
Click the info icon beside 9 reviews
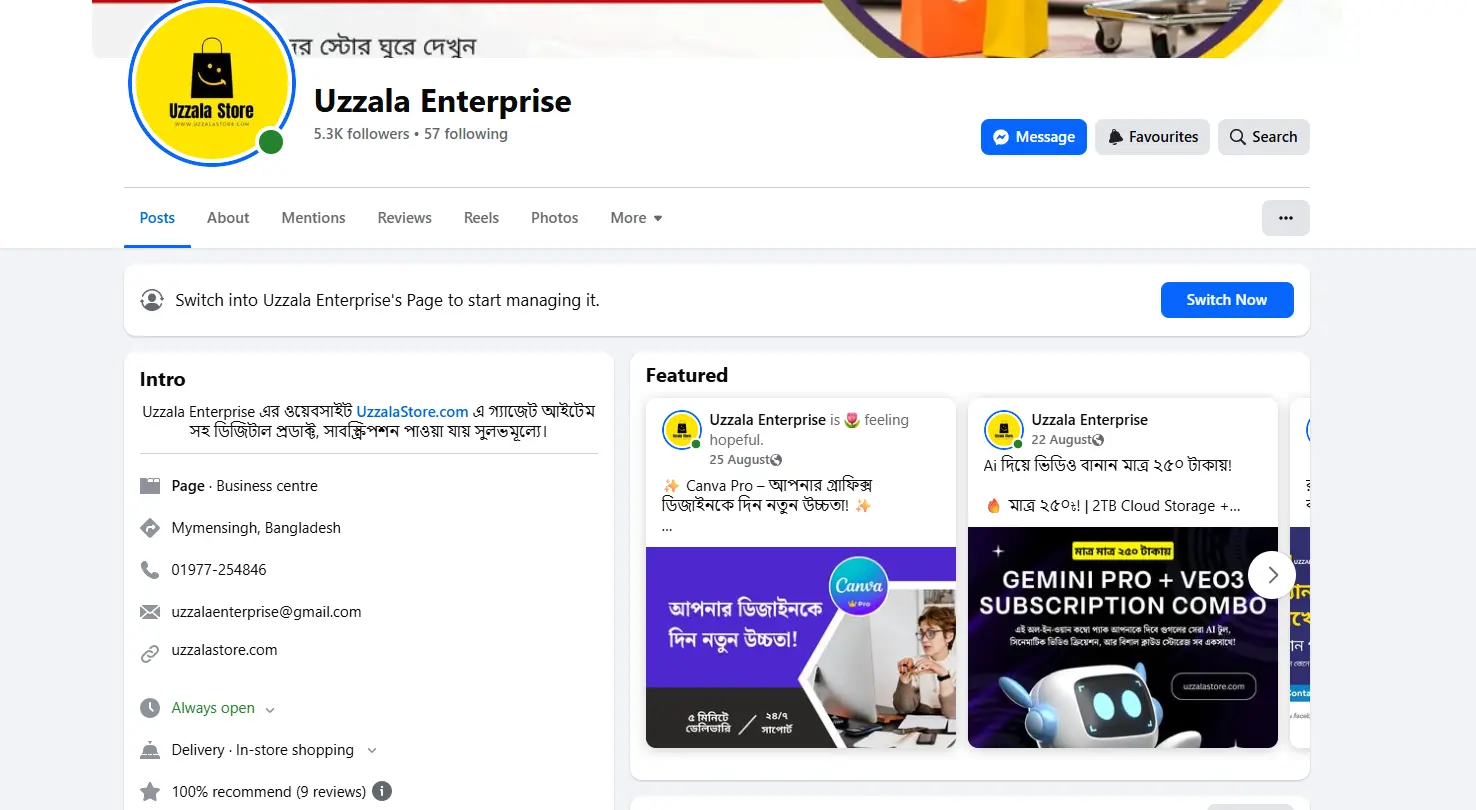[382, 791]
